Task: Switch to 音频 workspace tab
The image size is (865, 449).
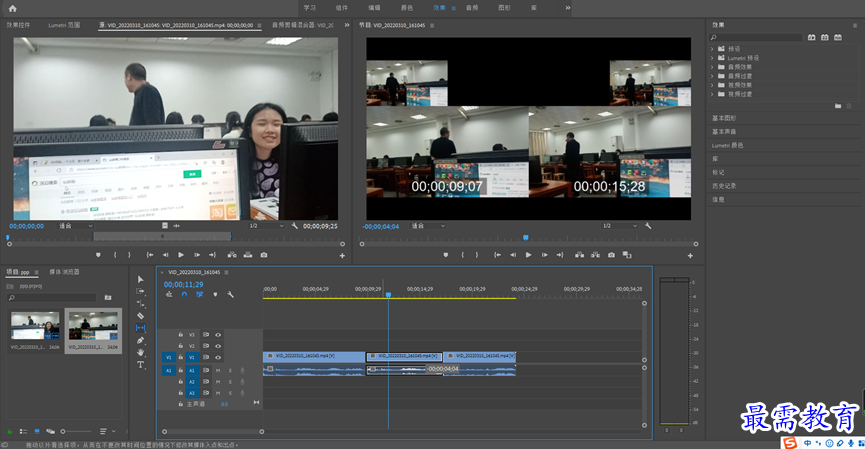Action: [x=472, y=8]
